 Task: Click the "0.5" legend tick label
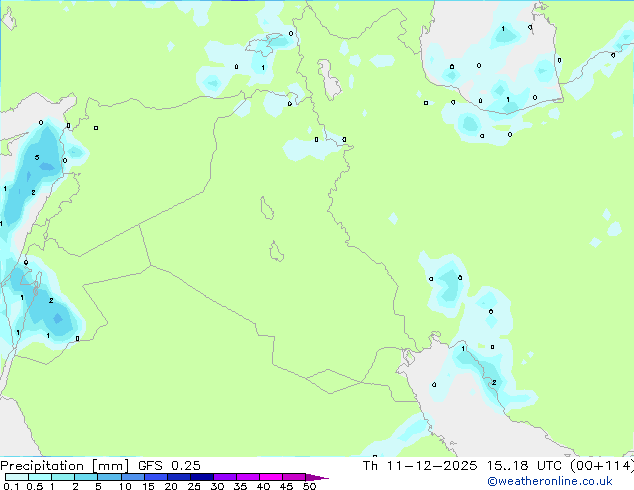pyautogui.click(x=35, y=486)
